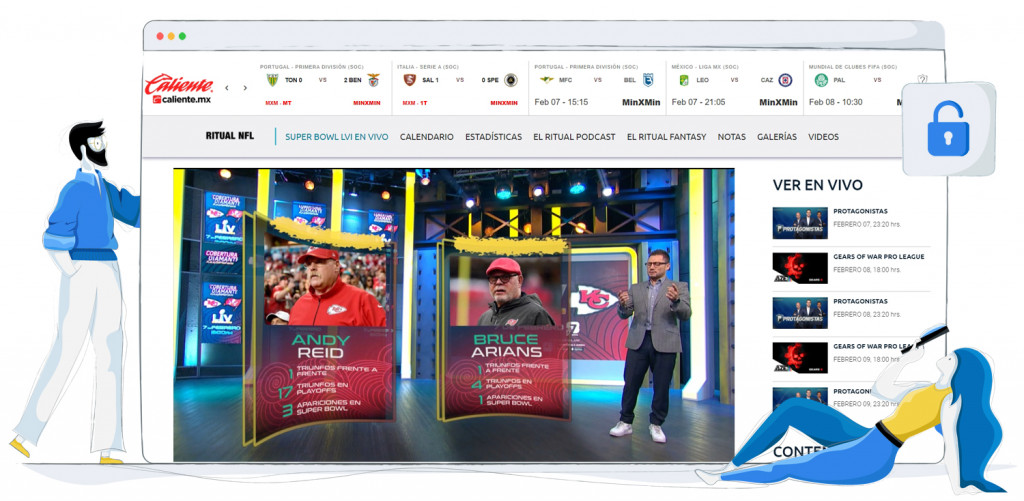Image resolution: width=1024 pixels, height=501 pixels.
Task: Select the SPE team crest
Action: (x=511, y=80)
